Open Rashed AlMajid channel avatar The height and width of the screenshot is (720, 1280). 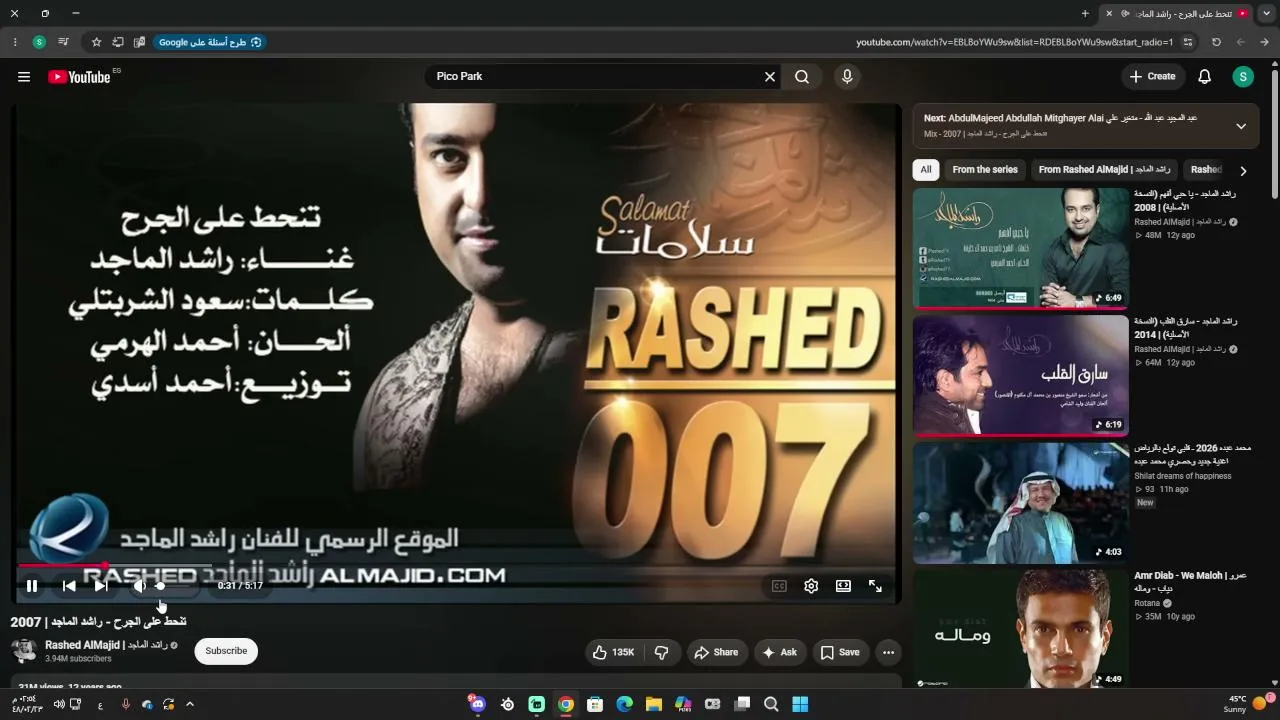coord(24,651)
